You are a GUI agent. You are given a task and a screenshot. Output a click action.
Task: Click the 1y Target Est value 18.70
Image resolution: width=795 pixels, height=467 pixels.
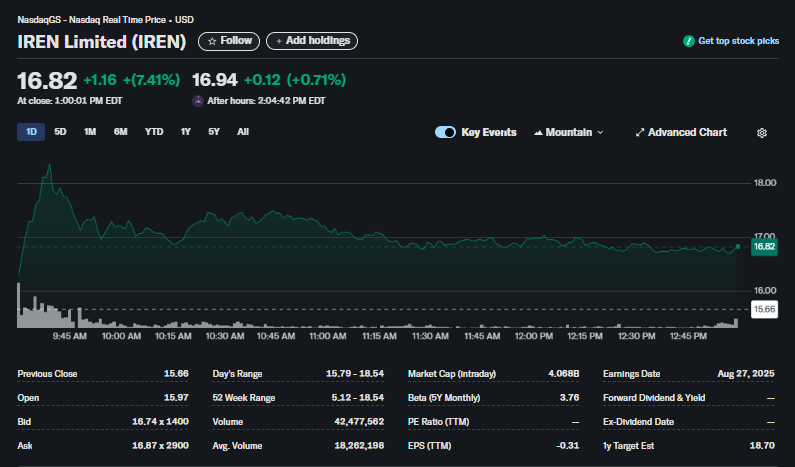[x=762, y=446]
